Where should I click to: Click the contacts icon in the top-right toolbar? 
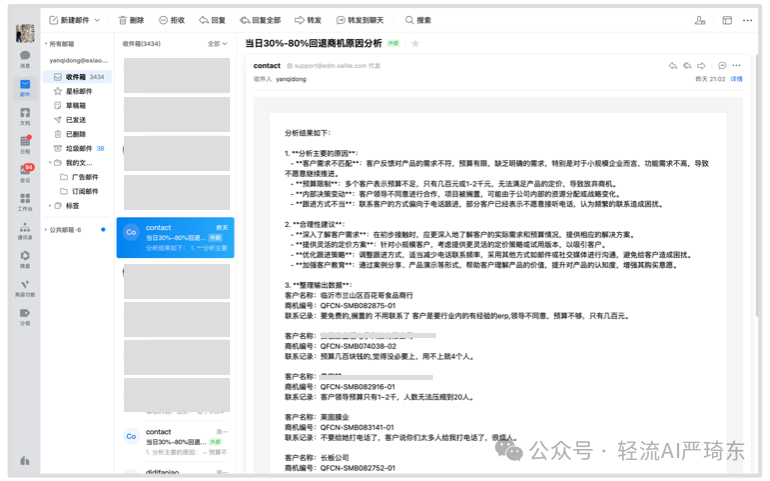coord(700,20)
